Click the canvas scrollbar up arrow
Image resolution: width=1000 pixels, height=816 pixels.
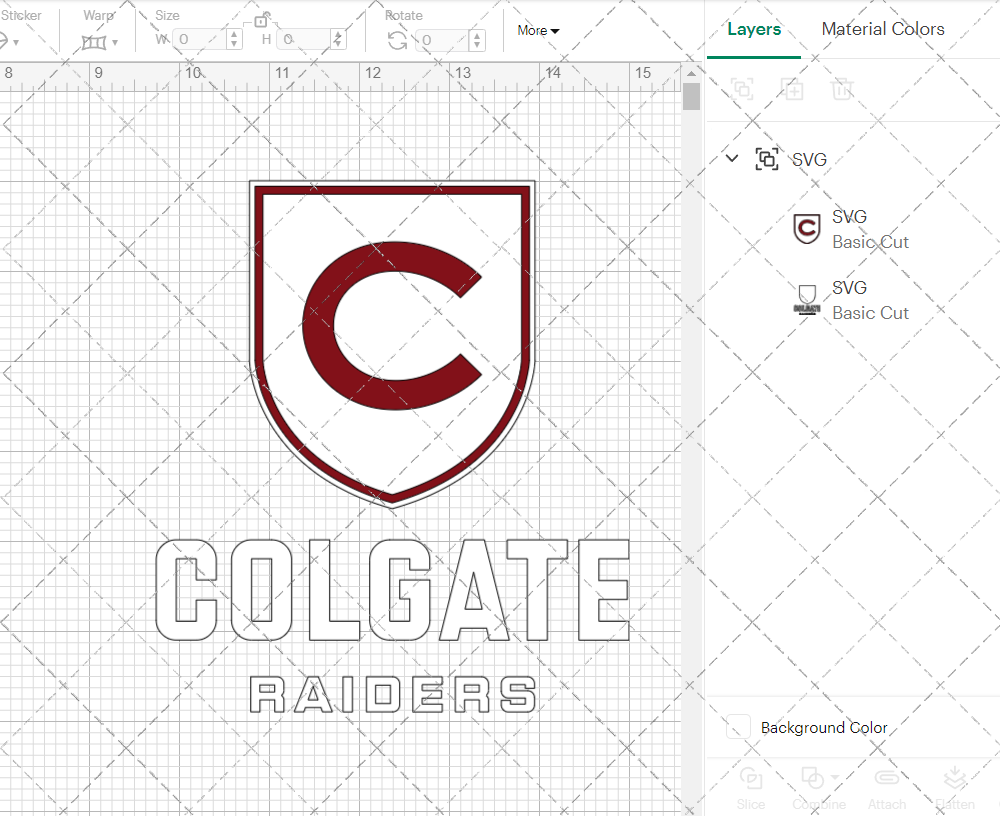(691, 73)
